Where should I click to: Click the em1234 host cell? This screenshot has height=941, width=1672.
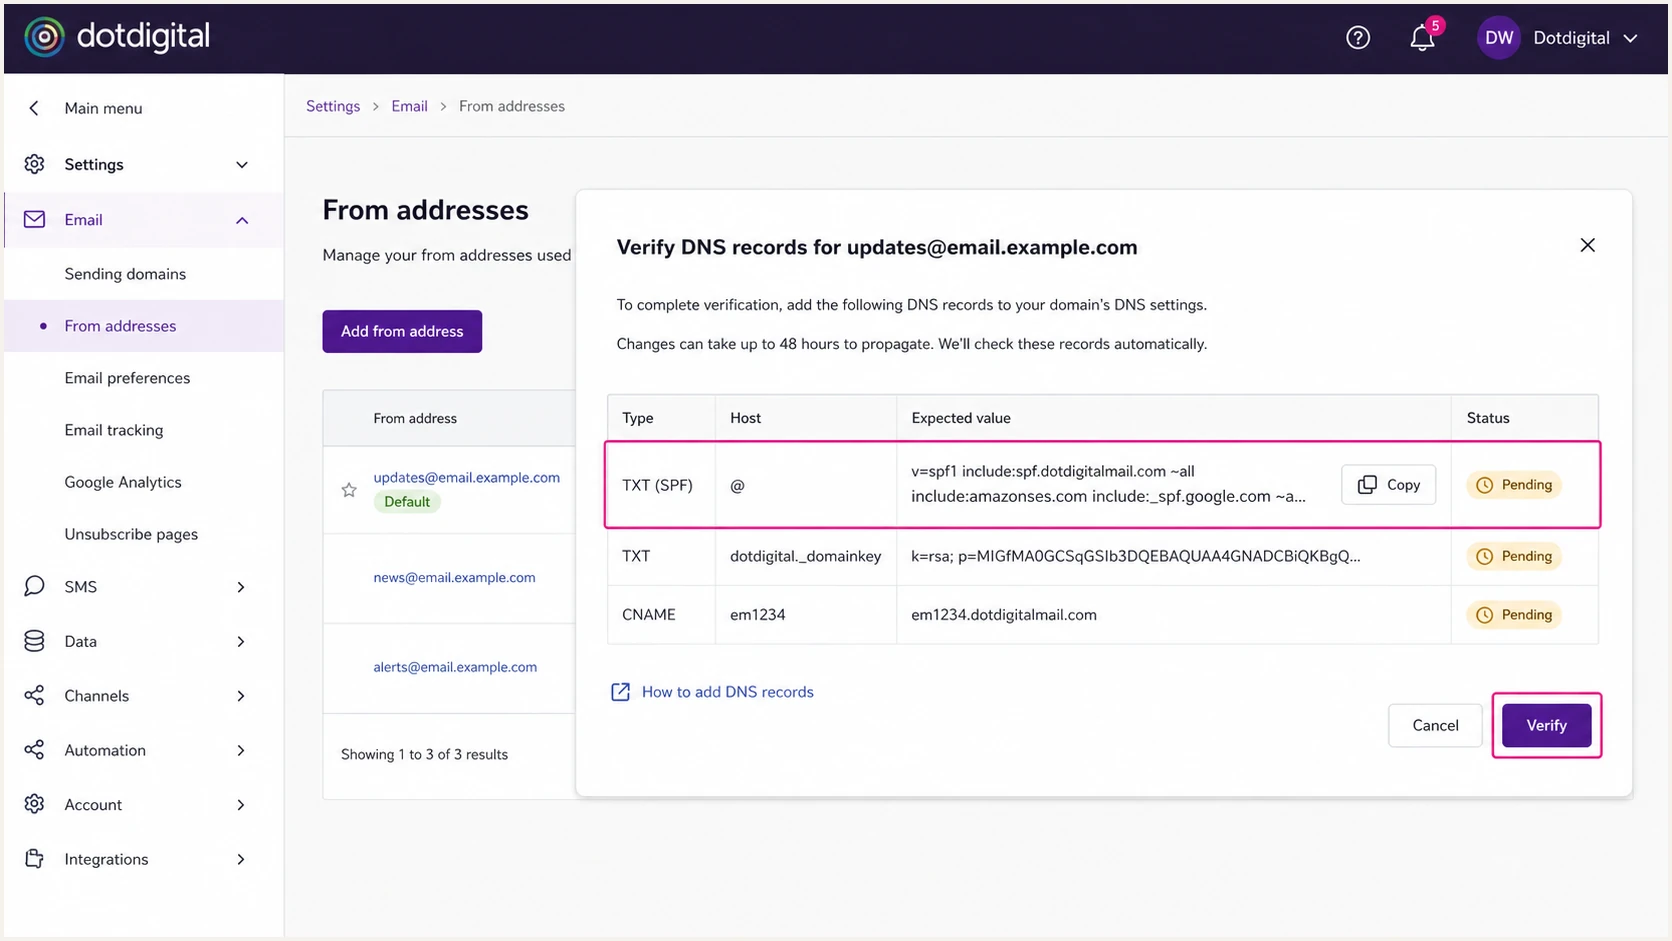pyautogui.click(x=757, y=615)
